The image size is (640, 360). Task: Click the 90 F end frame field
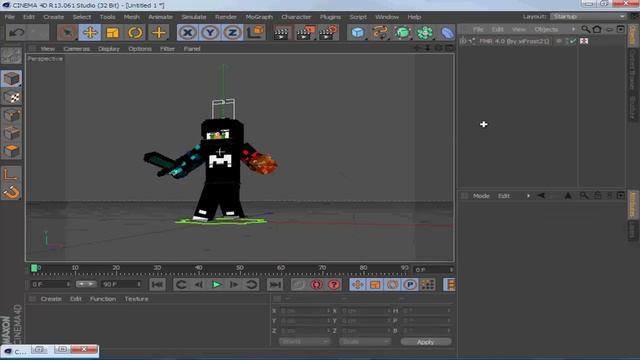pos(121,284)
